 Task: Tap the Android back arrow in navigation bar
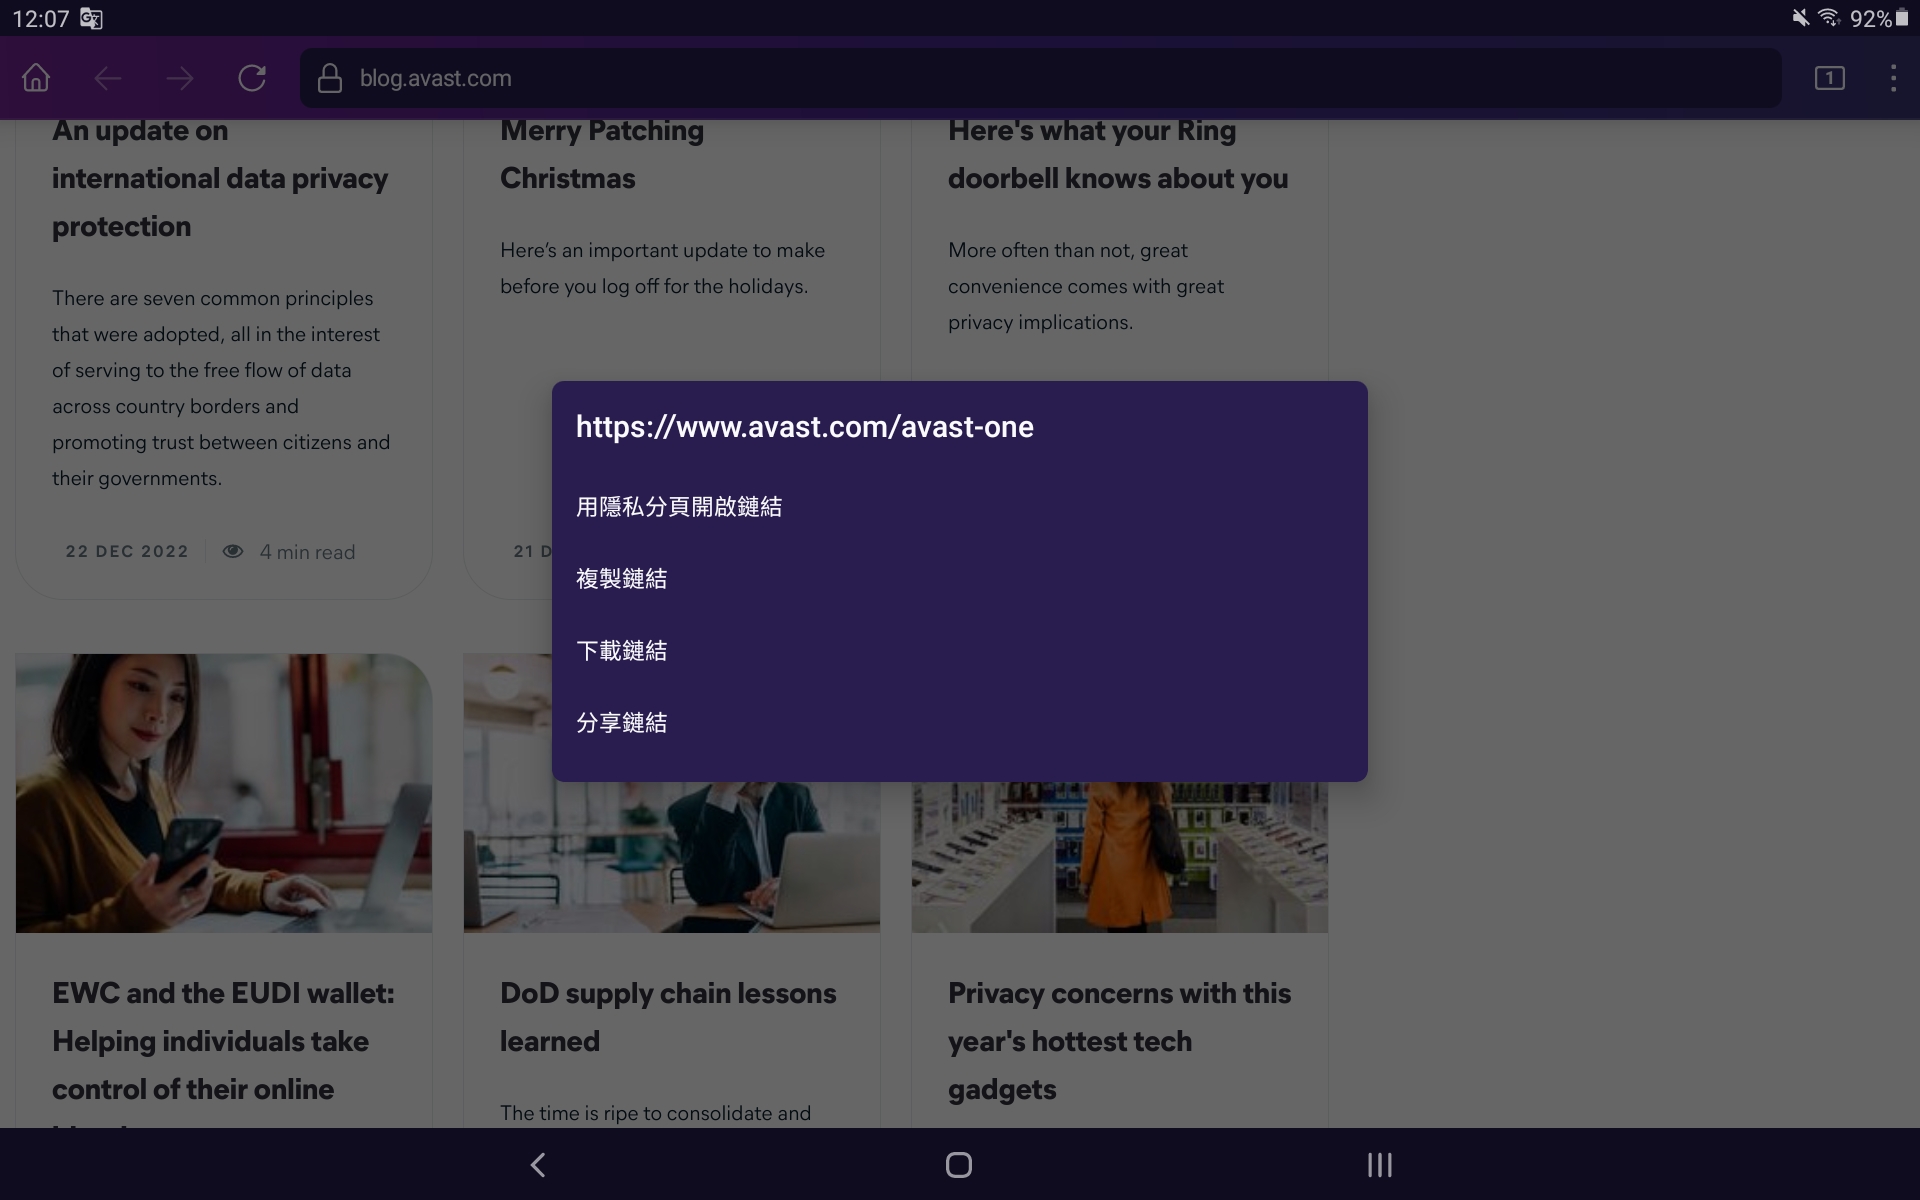coord(538,1164)
